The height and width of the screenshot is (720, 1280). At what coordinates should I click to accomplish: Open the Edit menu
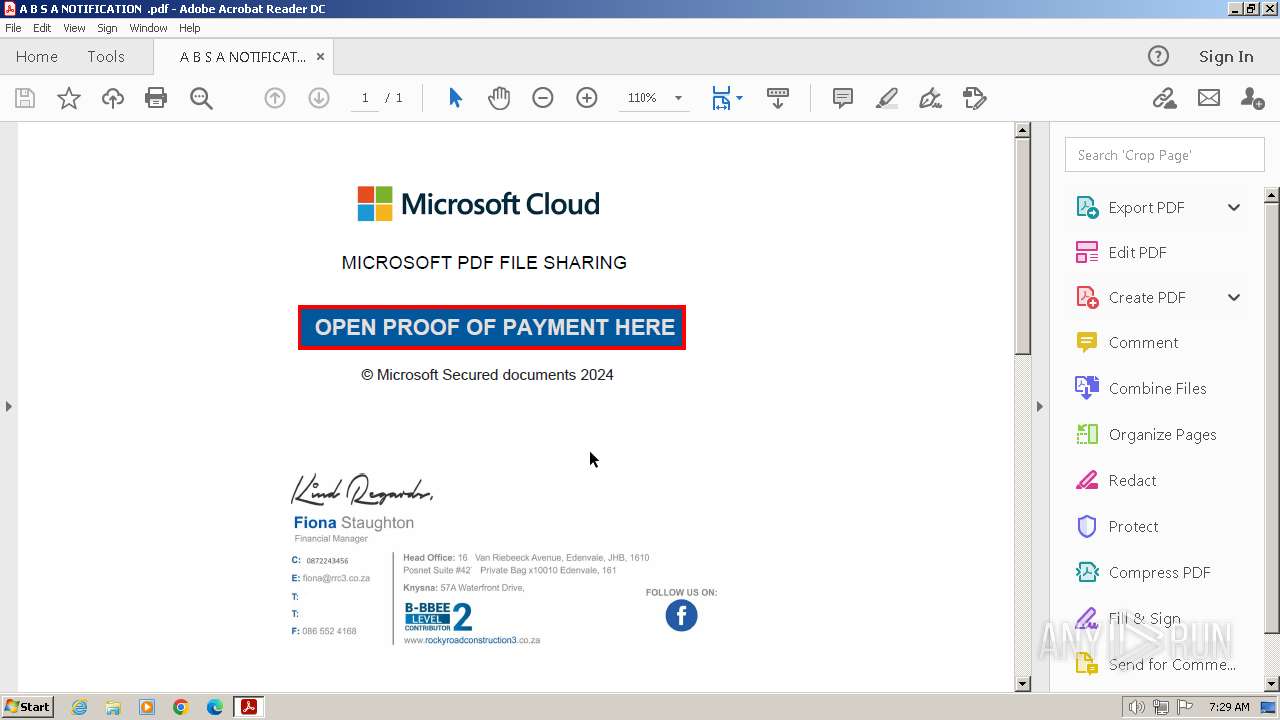42,28
